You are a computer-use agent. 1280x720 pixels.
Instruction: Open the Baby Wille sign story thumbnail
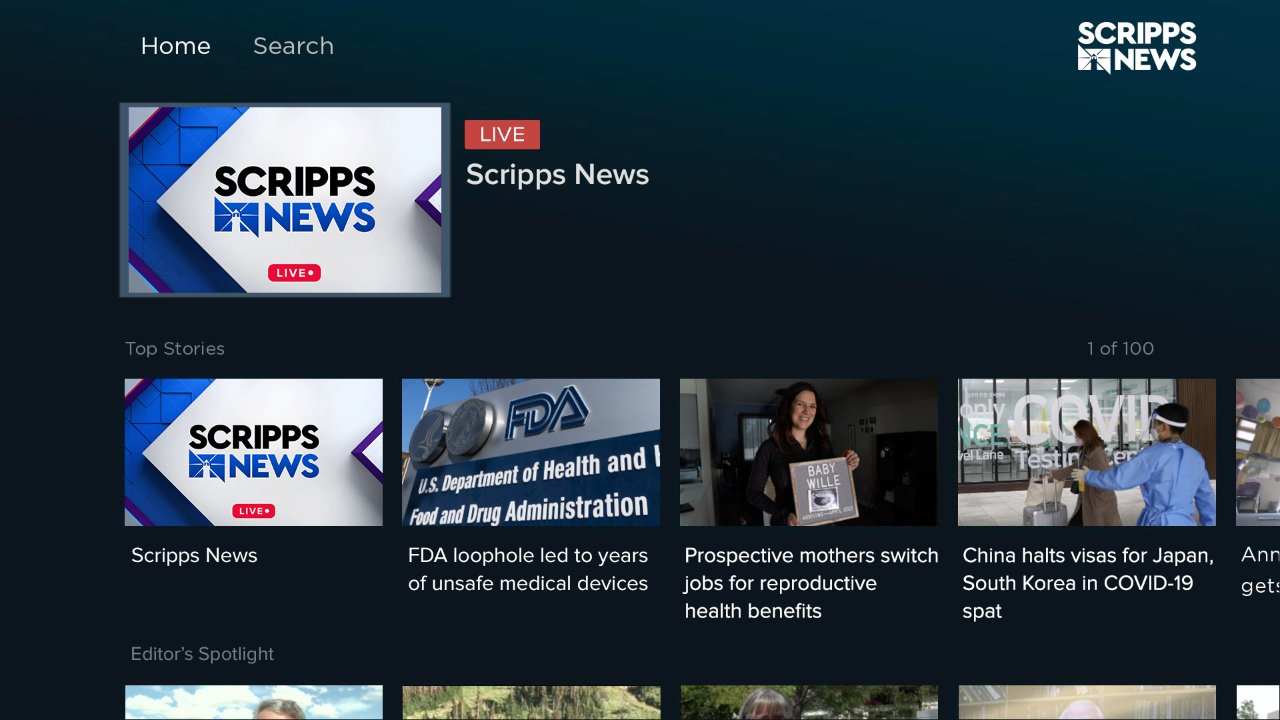pos(809,452)
